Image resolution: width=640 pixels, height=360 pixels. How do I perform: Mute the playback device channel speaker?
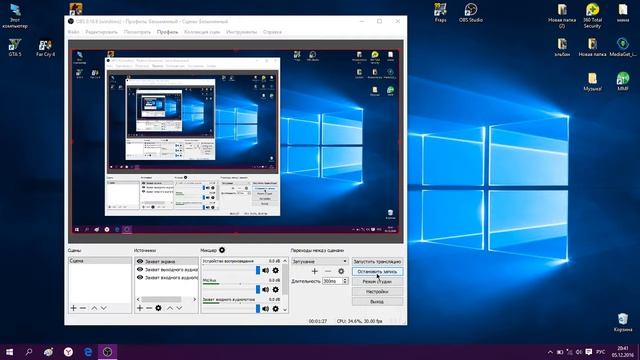click(x=266, y=270)
